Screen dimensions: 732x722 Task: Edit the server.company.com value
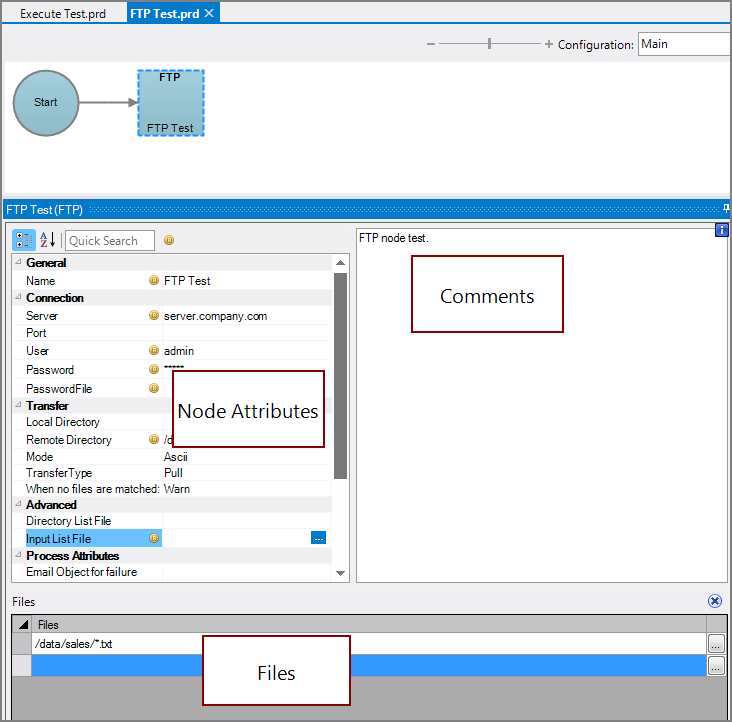246,316
